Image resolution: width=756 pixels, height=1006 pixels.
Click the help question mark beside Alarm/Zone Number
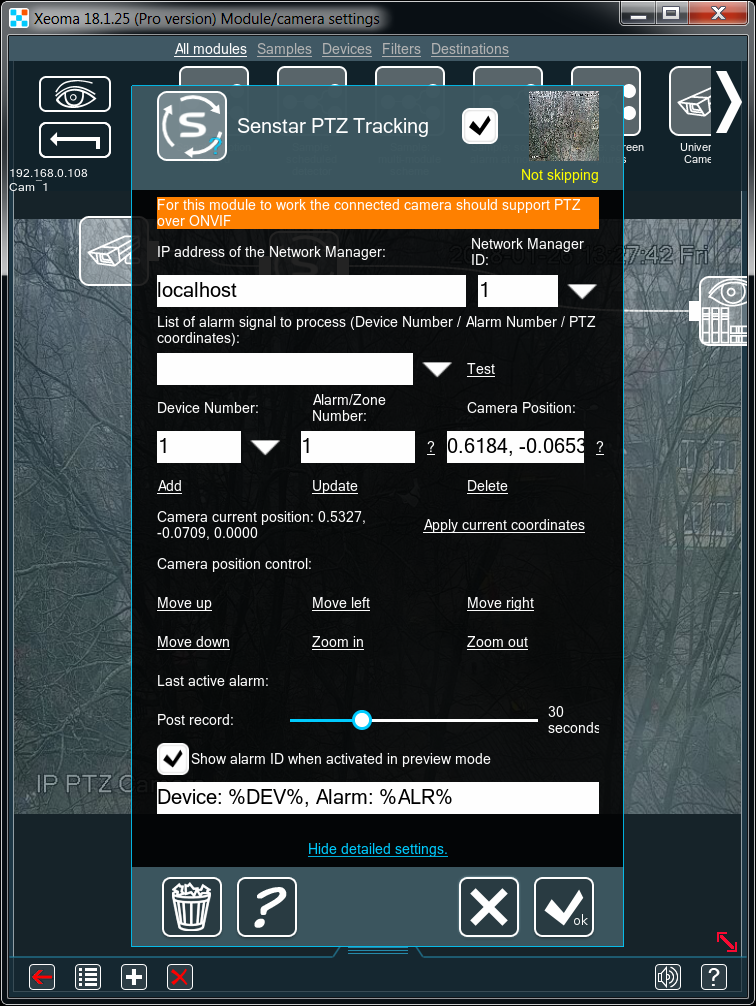[431, 447]
